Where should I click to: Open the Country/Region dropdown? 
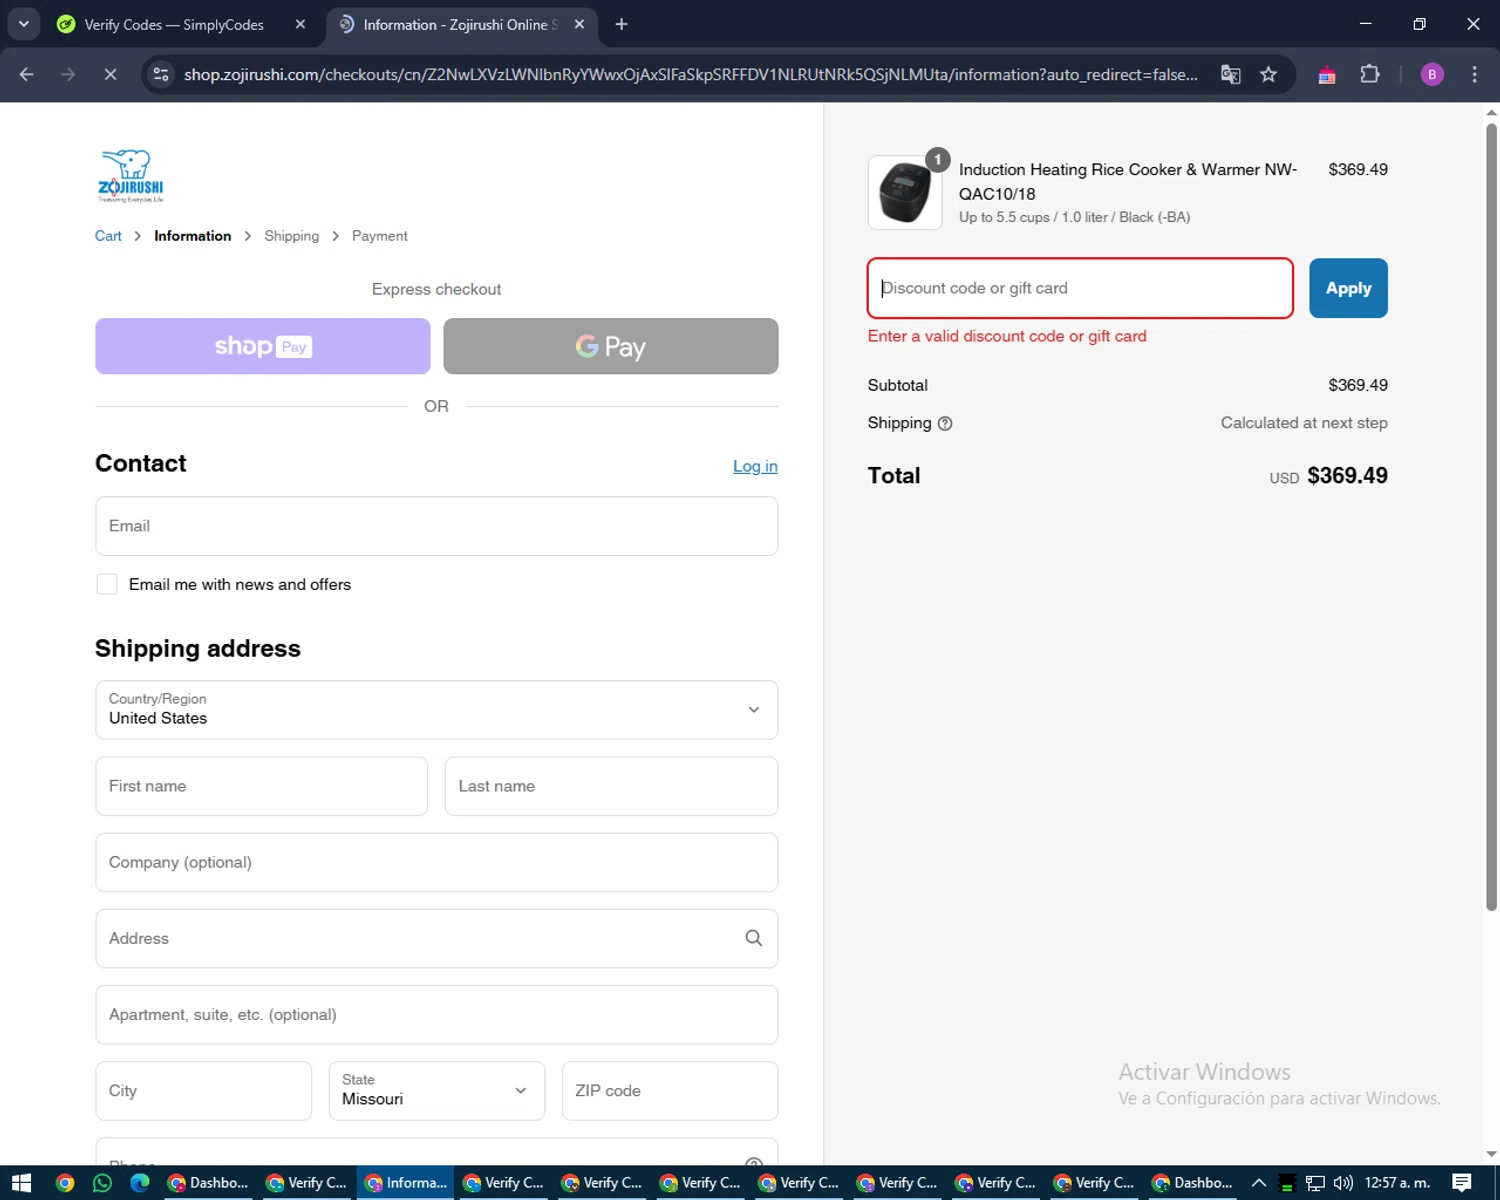click(437, 710)
